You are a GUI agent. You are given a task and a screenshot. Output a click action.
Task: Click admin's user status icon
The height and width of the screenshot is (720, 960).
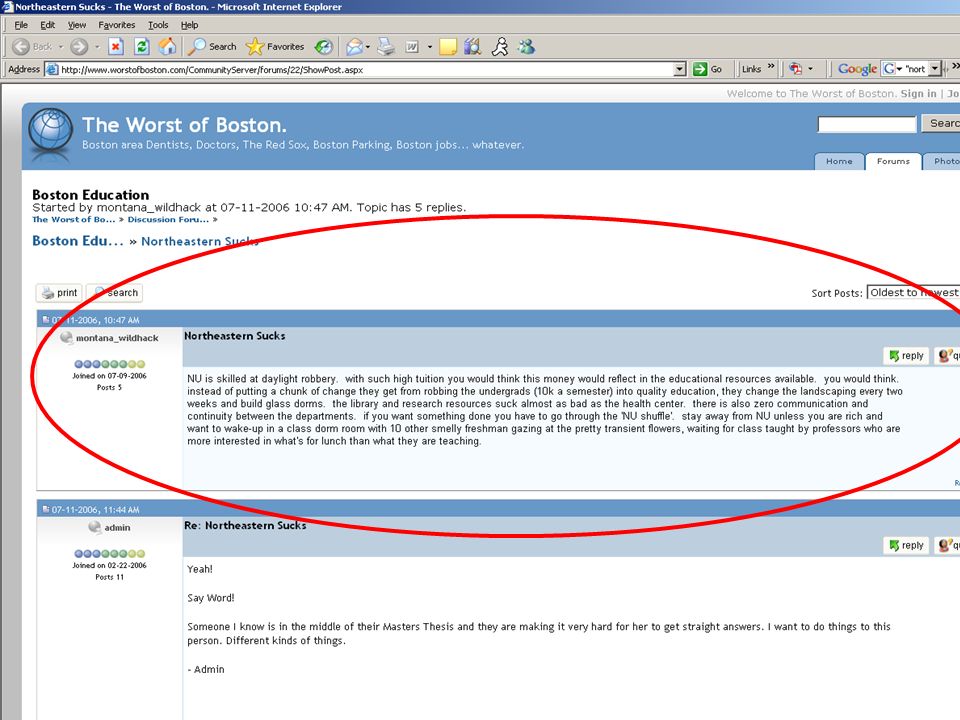[x=94, y=527]
